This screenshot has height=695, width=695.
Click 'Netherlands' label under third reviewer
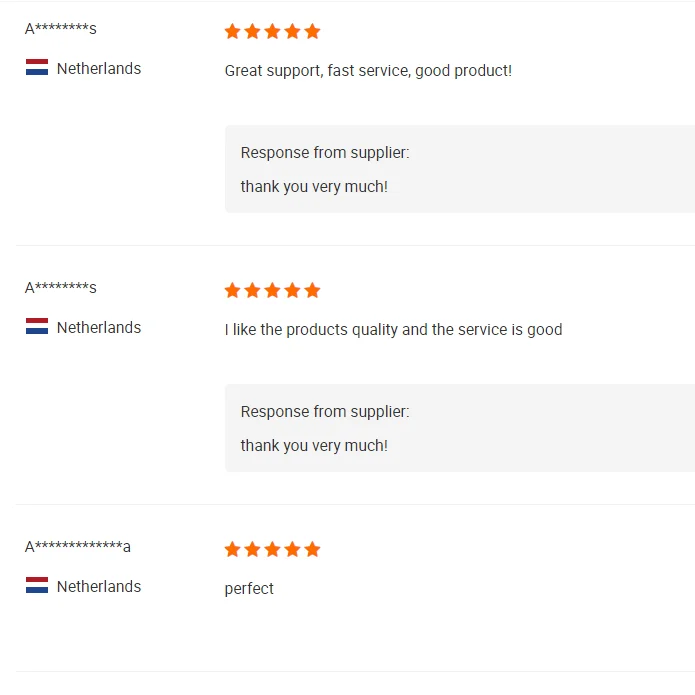click(98, 587)
